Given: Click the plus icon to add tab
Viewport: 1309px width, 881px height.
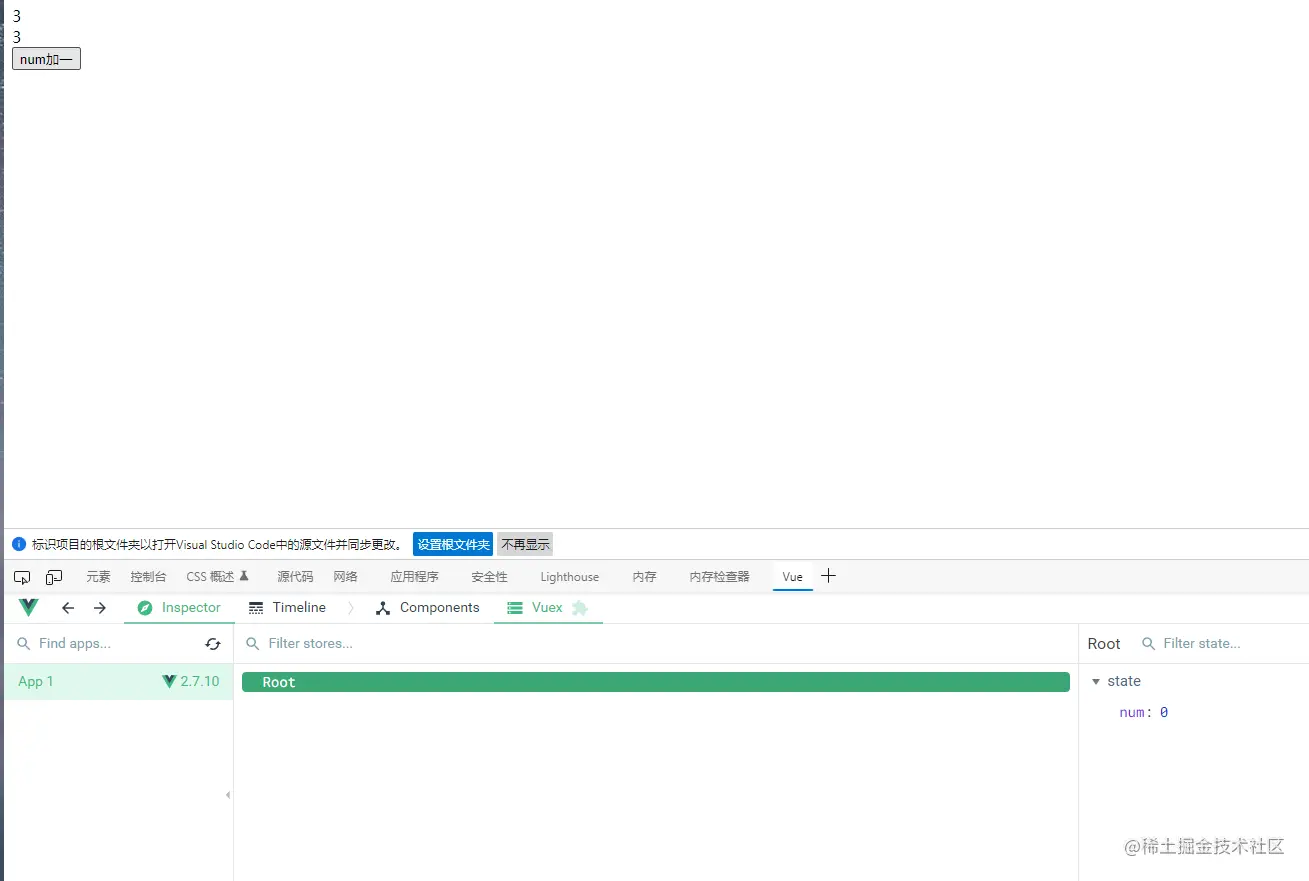Looking at the screenshot, I should [x=828, y=576].
